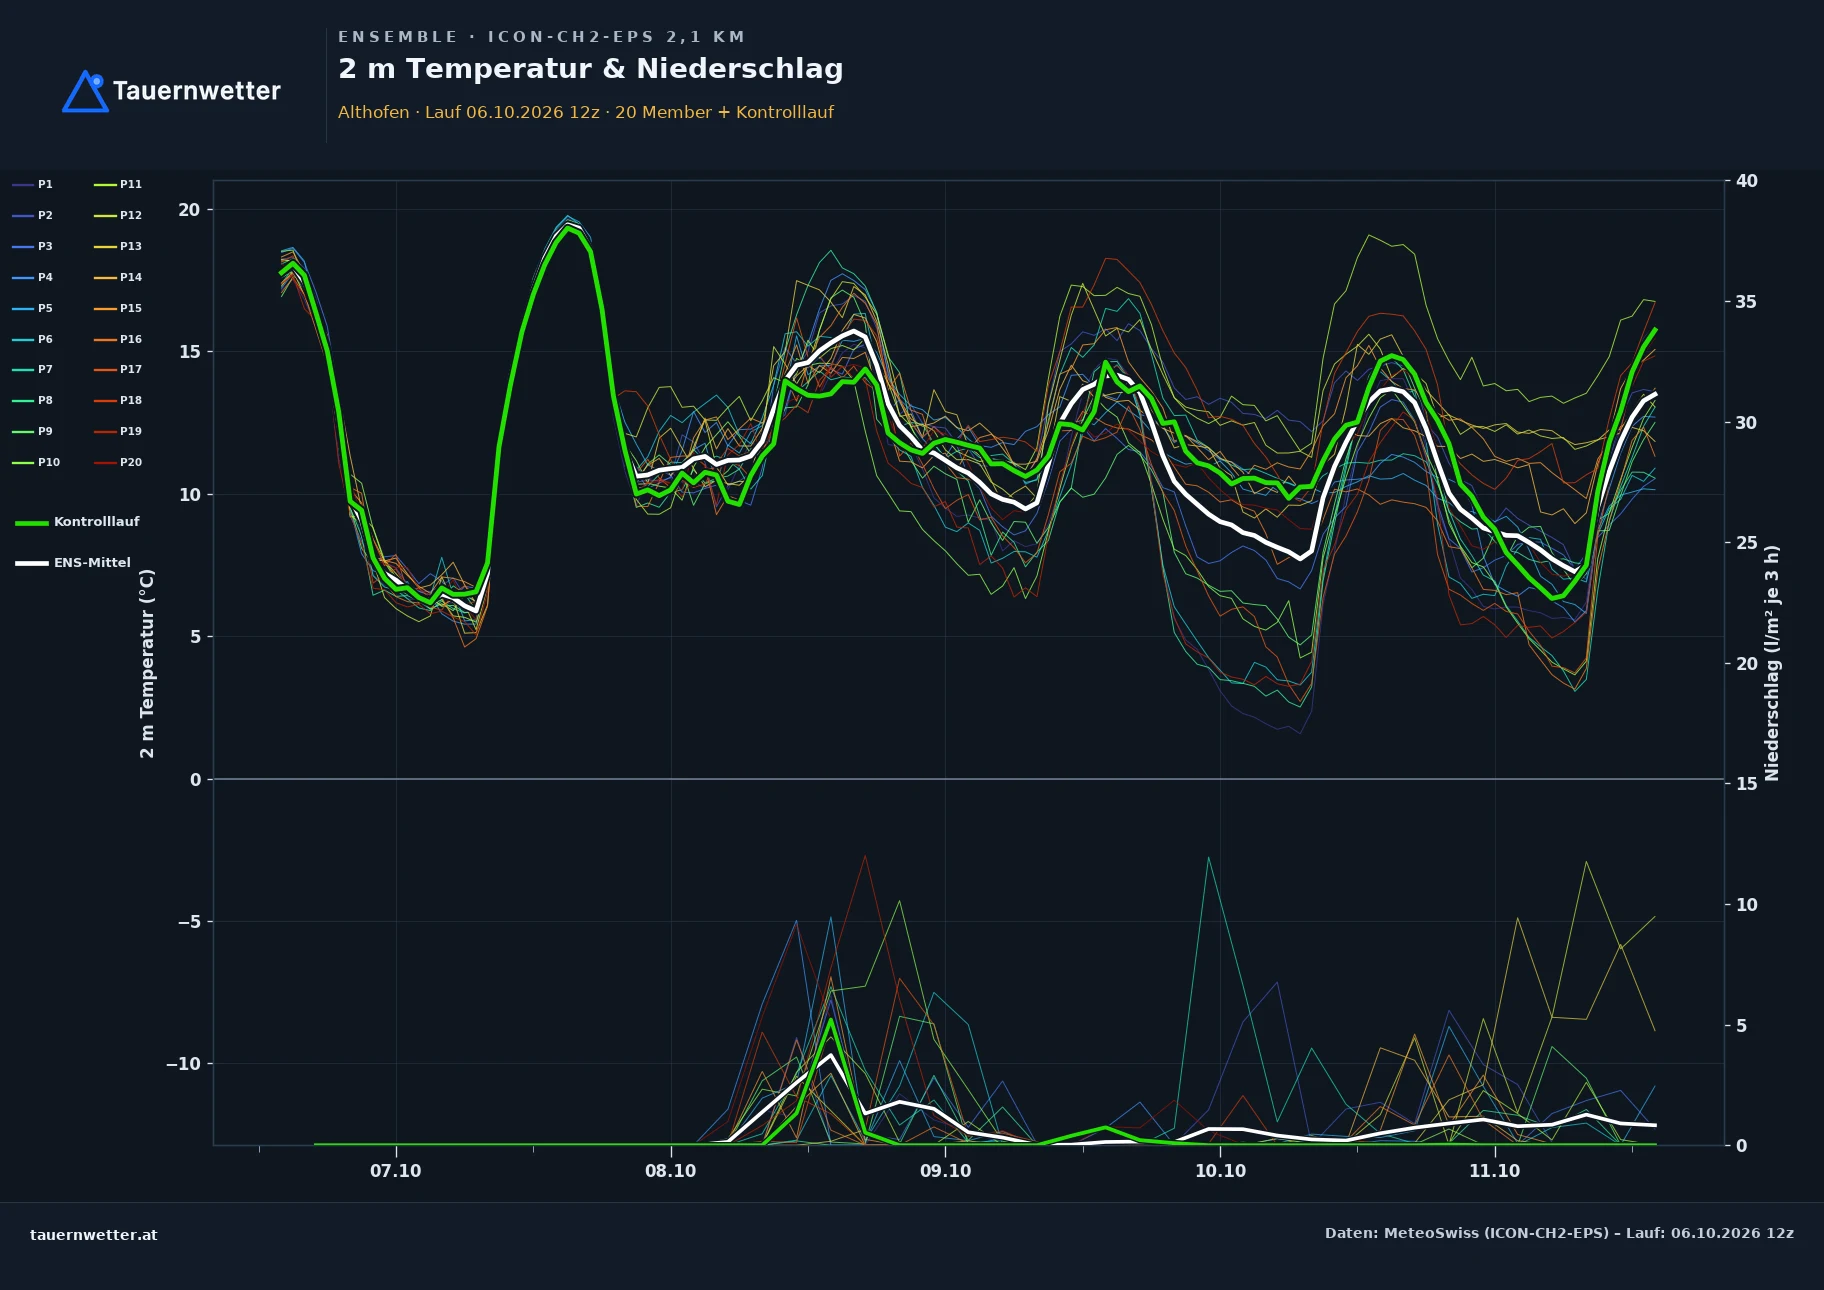Toggle the P10 legend entry
Viewport: 1824px width, 1290px height.
36,462
